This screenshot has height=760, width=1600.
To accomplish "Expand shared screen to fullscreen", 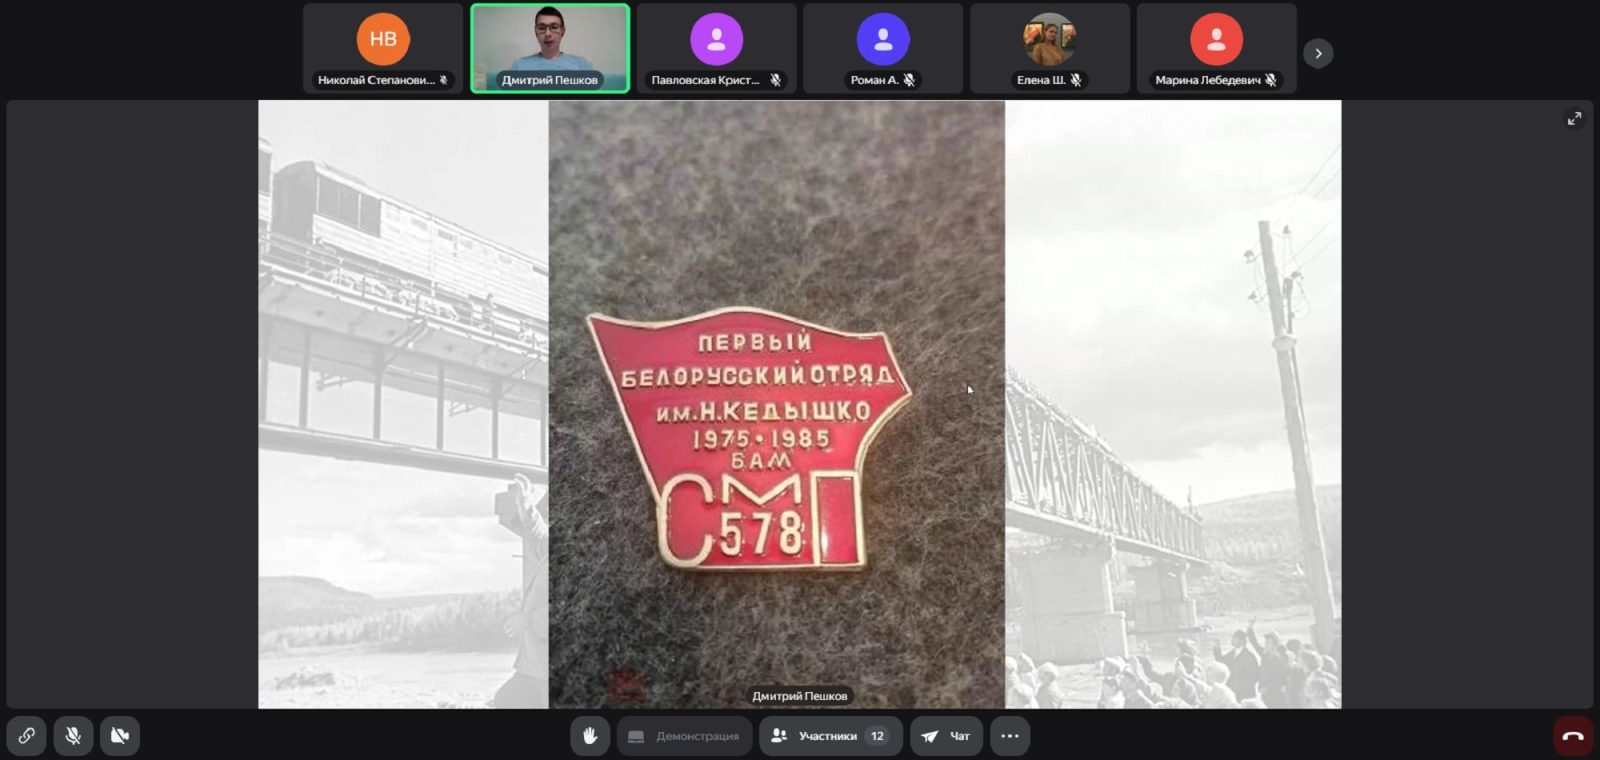I will click(1574, 119).
